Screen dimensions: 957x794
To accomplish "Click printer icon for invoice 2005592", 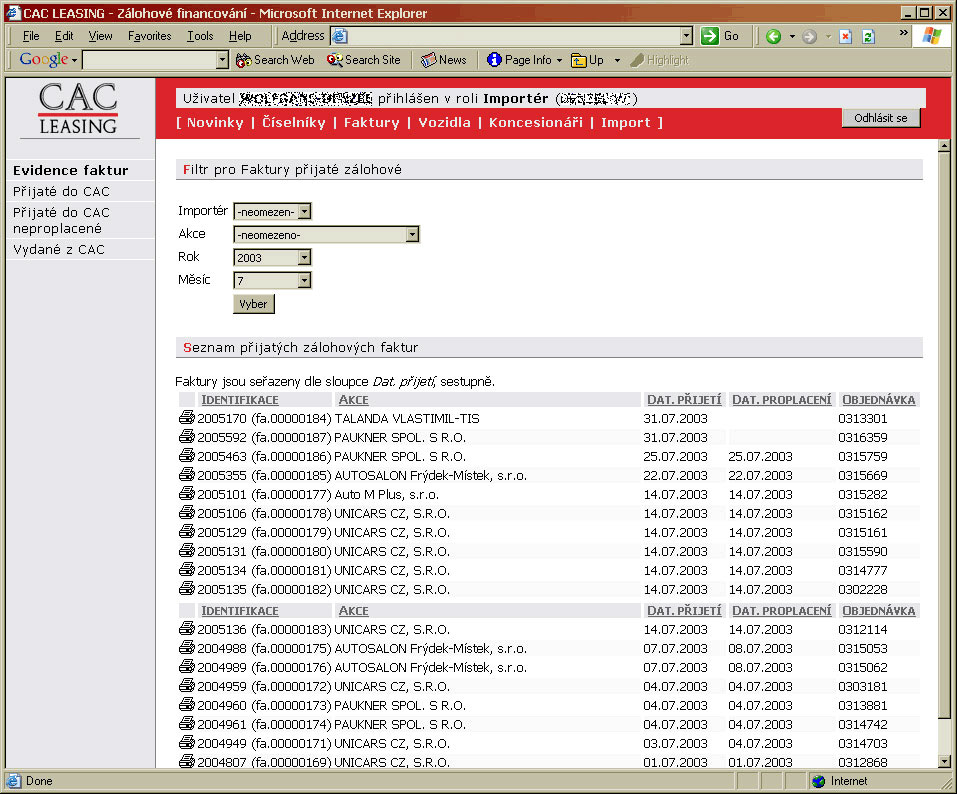I will pos(187,436).
